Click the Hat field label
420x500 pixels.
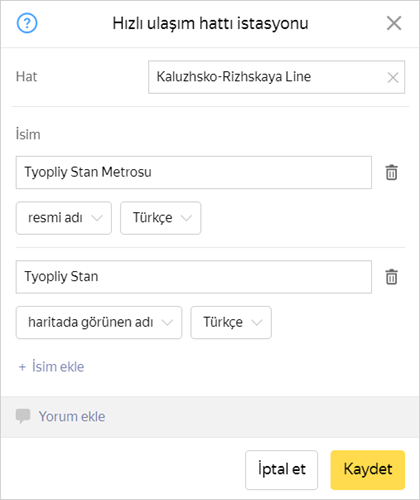[26, 77]
